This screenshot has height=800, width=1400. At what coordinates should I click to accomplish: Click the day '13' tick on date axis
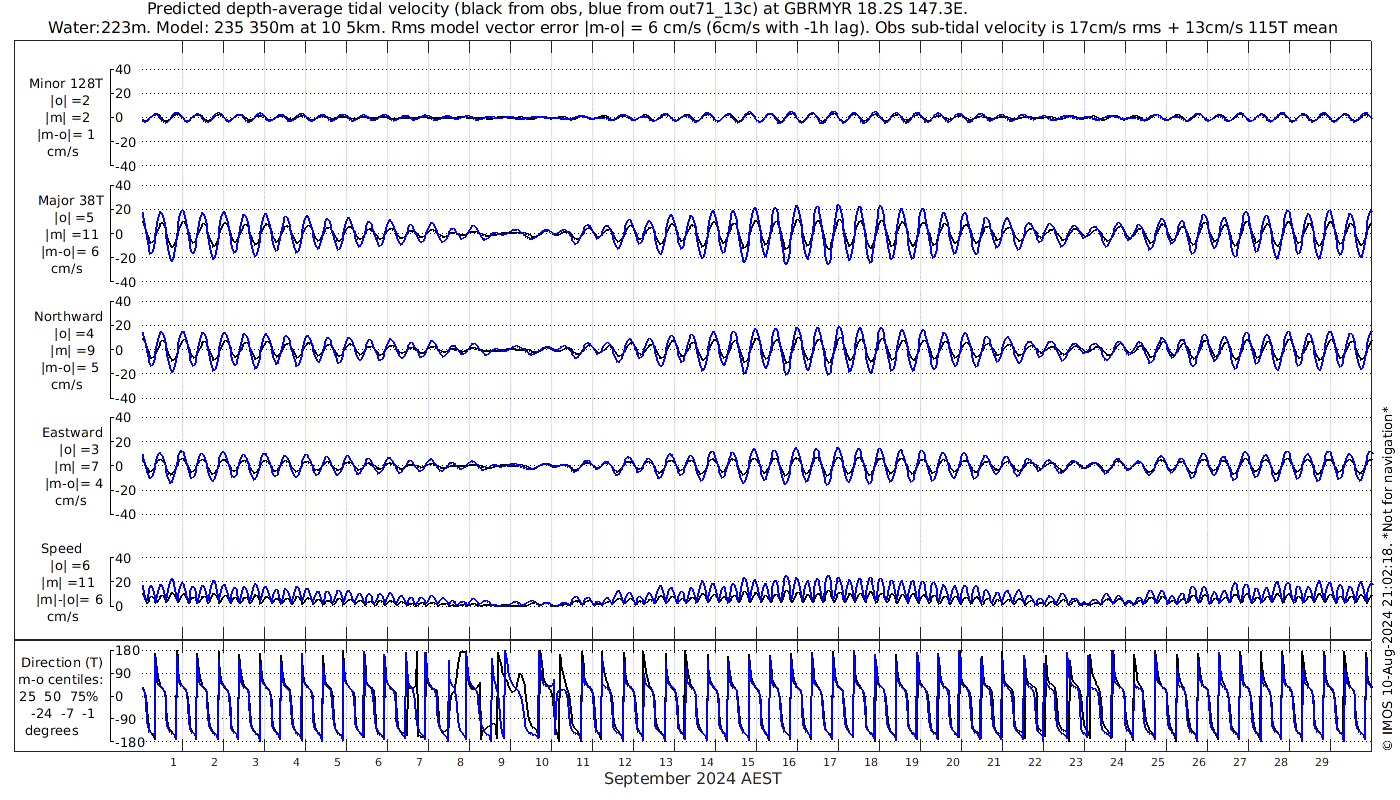(666, 762)
